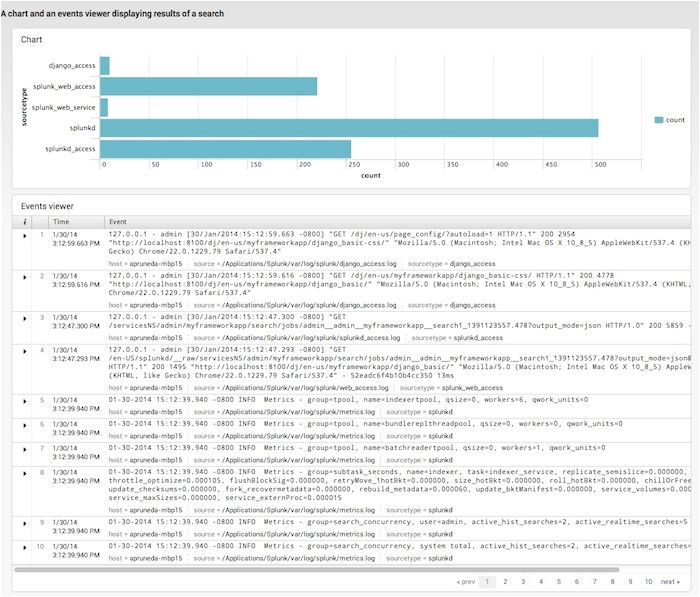This screenshot has width=700, height=597.
Task: Click the 'count' horizontal axis title
Action: [371, 176]
